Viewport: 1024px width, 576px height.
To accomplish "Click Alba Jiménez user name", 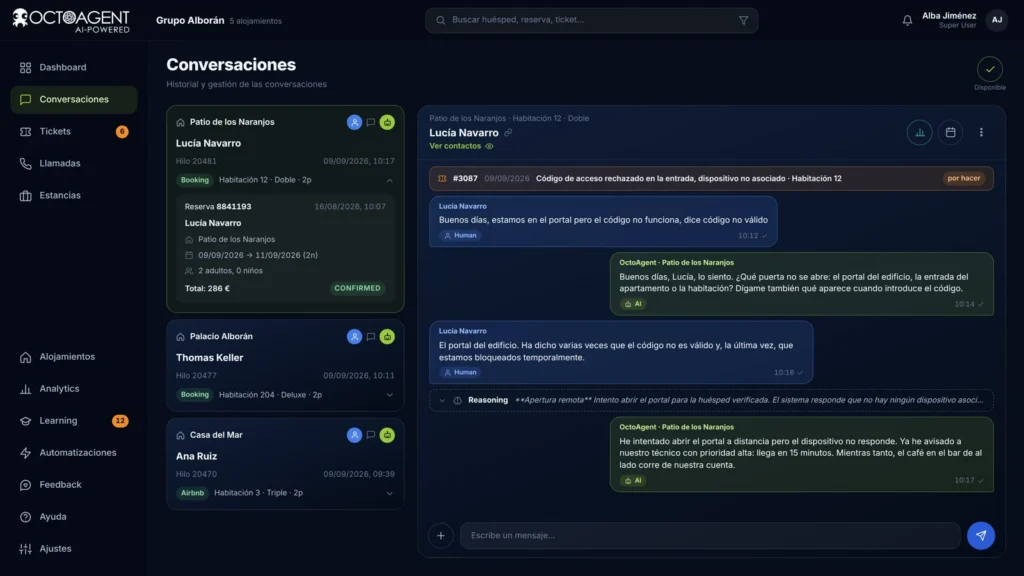I will click(949, 16).
